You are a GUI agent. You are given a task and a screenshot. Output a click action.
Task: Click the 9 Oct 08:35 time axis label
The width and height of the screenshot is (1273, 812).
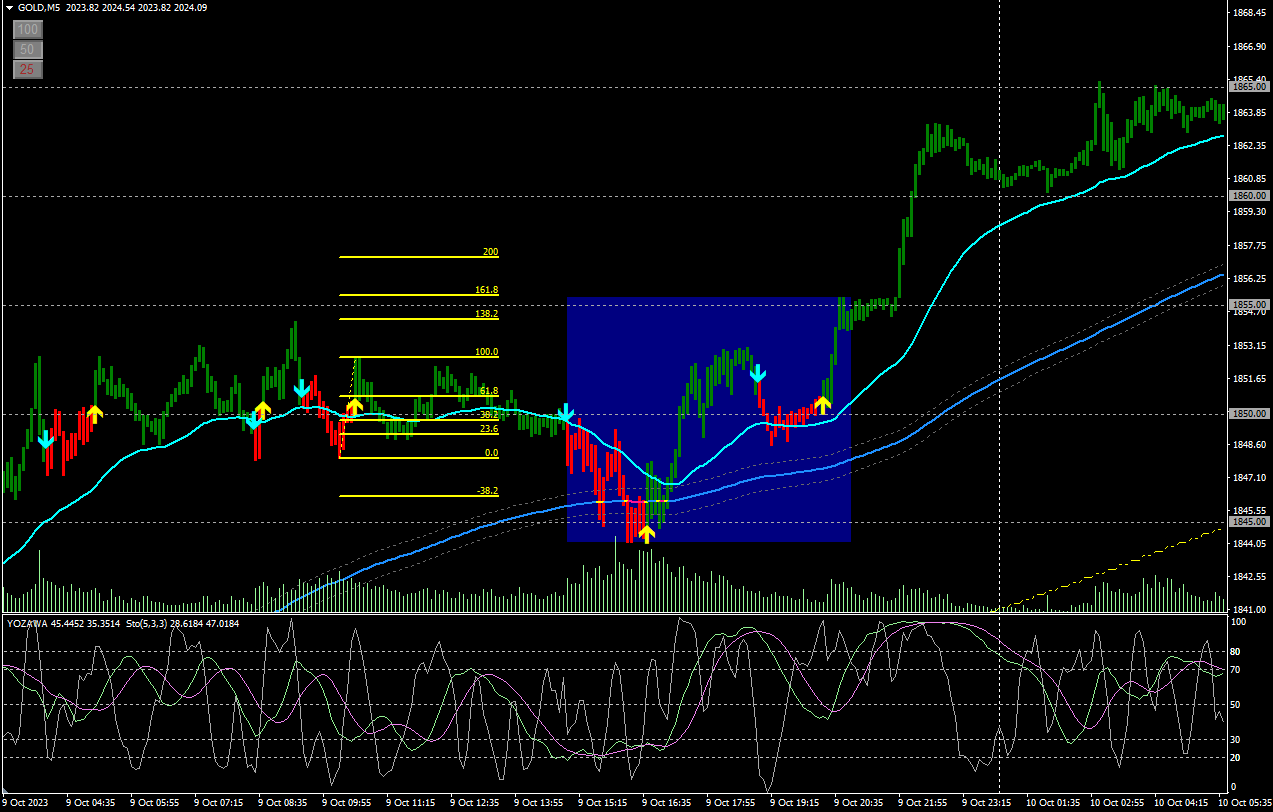pyautogui.click(x=283, y=802)
